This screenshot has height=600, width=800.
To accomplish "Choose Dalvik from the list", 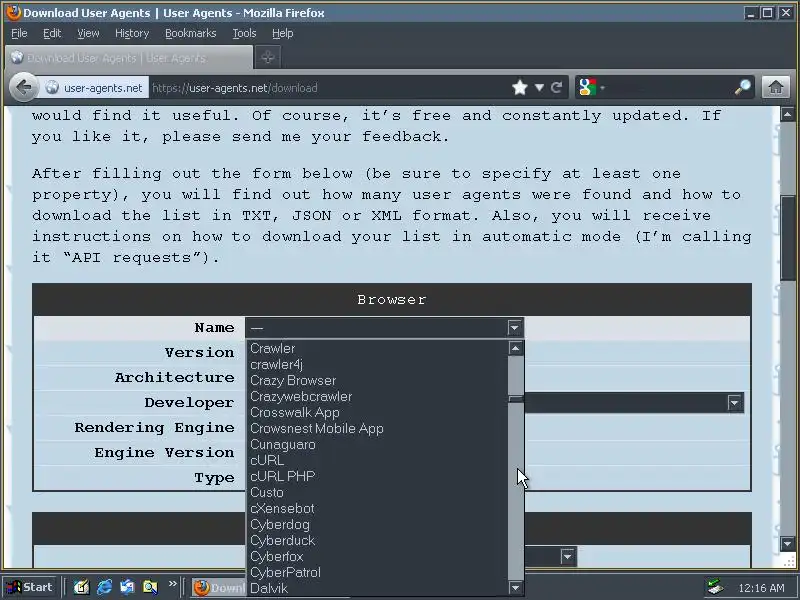I will (x=378, y=588).
